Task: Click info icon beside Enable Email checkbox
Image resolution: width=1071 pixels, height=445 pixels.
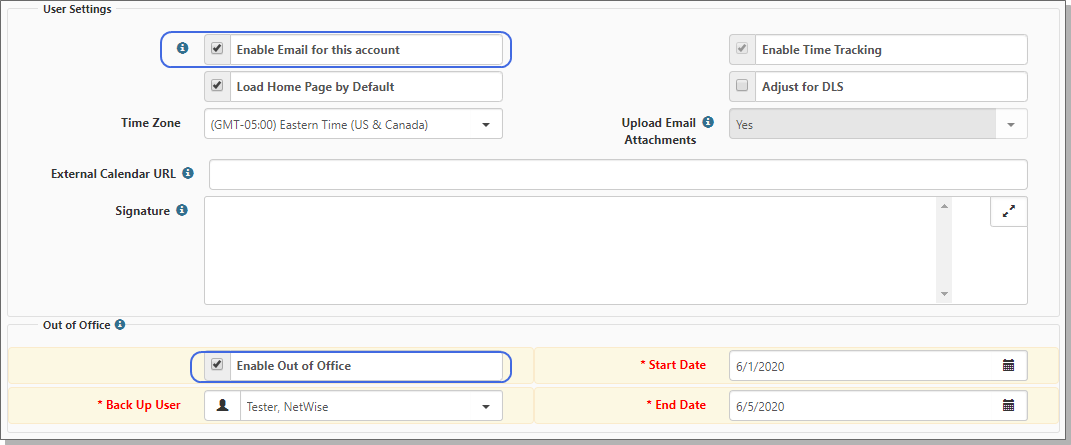Action: click(x=182, y=48)
